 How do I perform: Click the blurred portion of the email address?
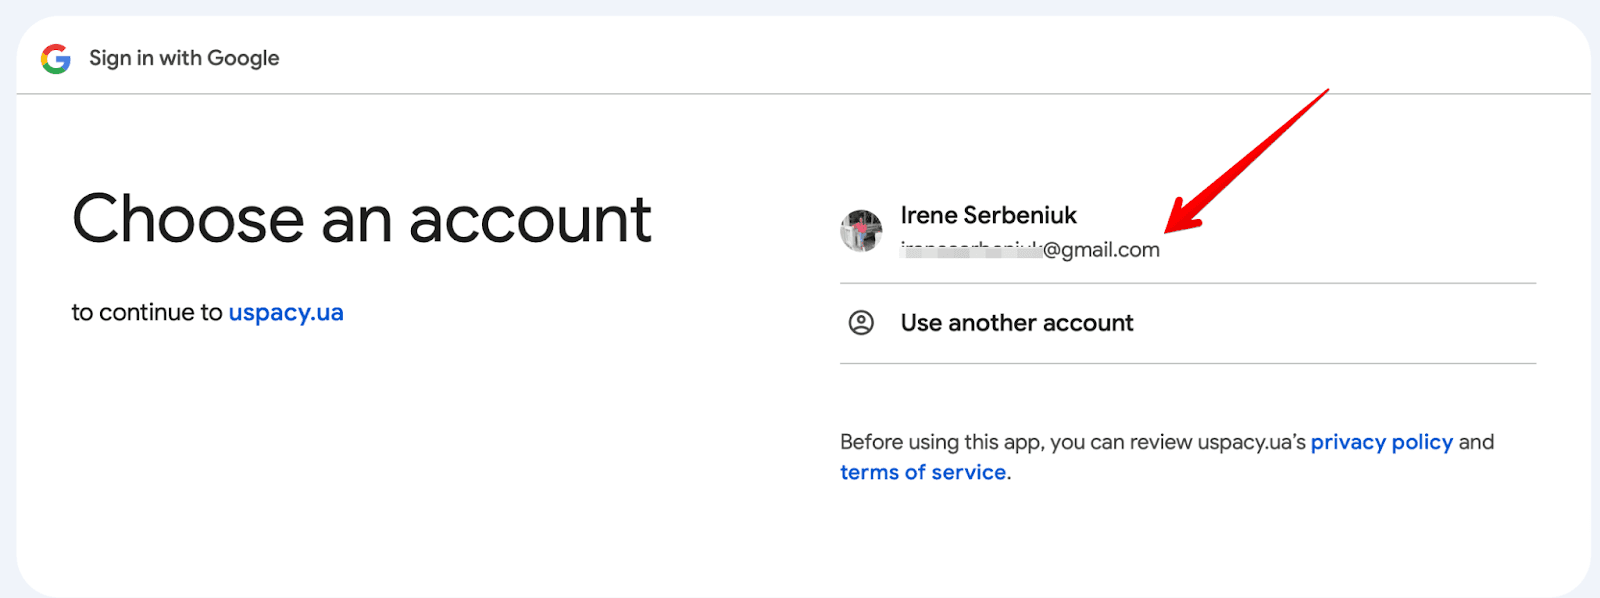(970, 250)
